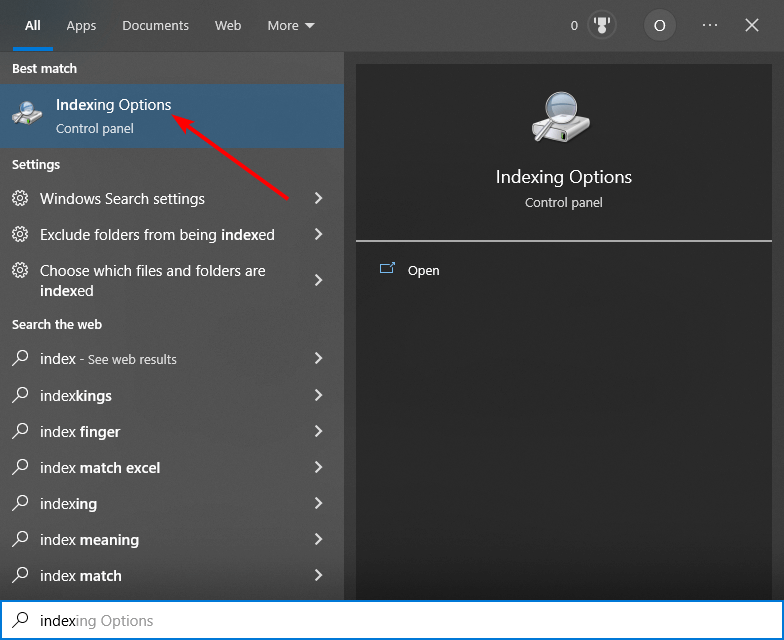Viewport: 784px width, 640px height.
Task: Open the More dropdown menu
Action: coord(290,26)
